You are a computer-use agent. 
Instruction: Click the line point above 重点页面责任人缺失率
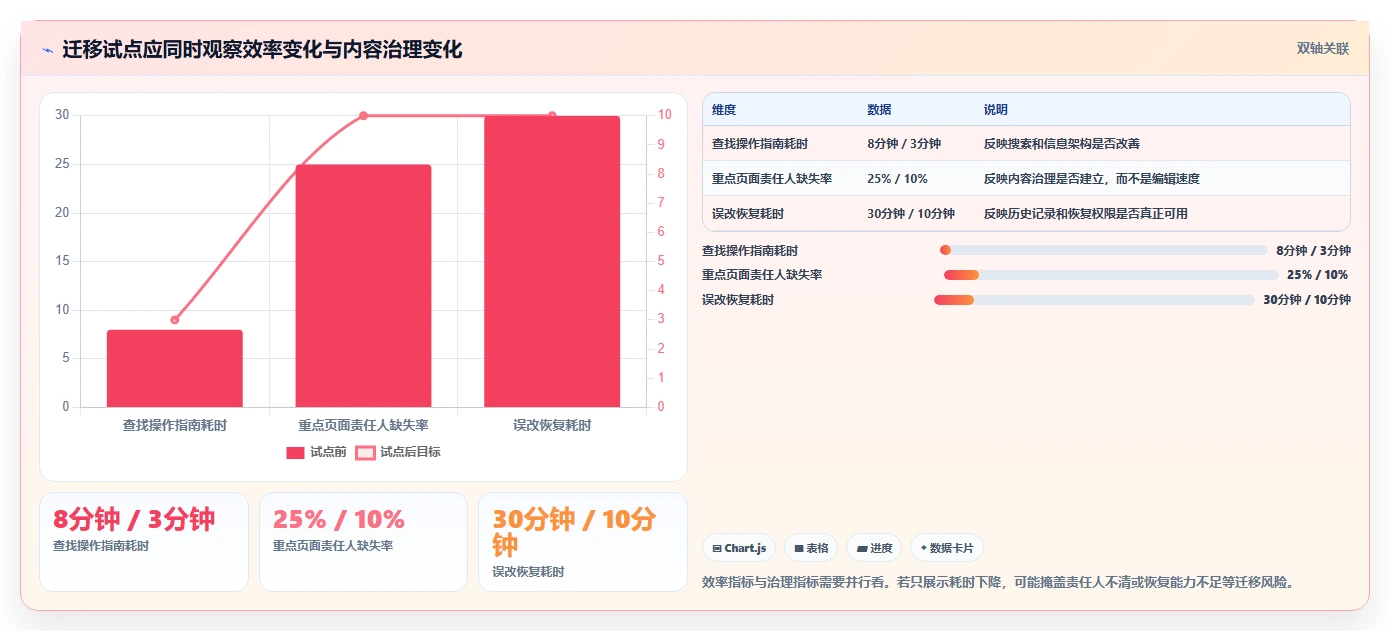(363, 116)
